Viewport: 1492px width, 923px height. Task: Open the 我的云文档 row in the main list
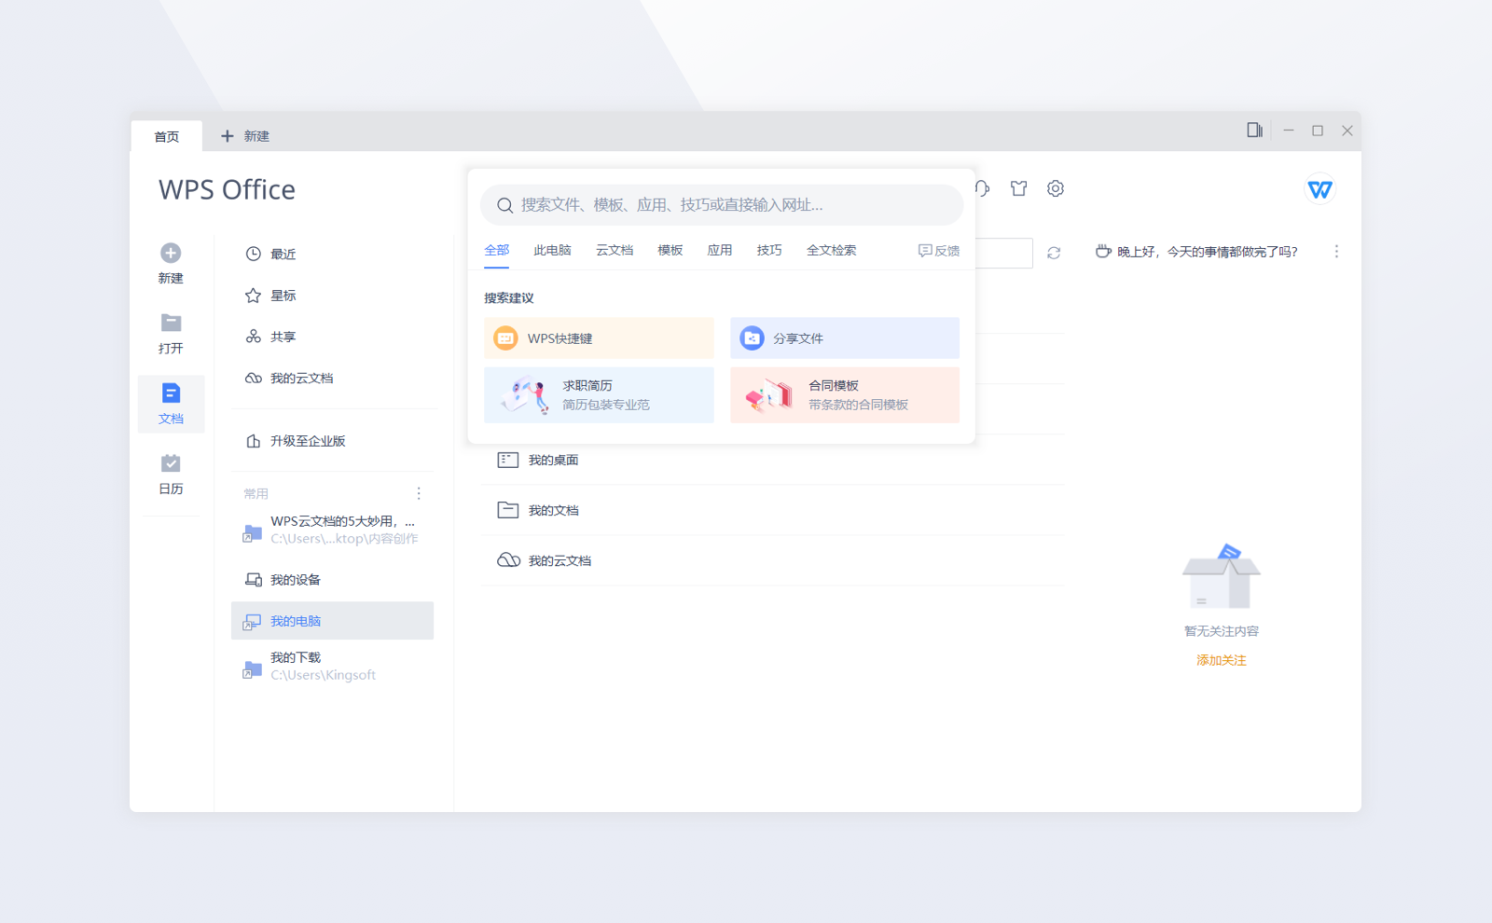coord(771,560)
